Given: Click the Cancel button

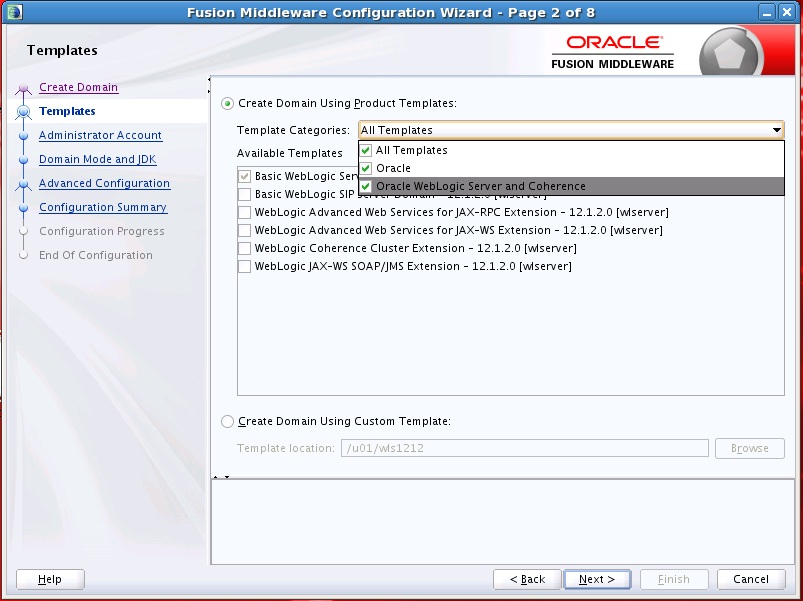Looking at the screenshot, I should coord(751,579).
